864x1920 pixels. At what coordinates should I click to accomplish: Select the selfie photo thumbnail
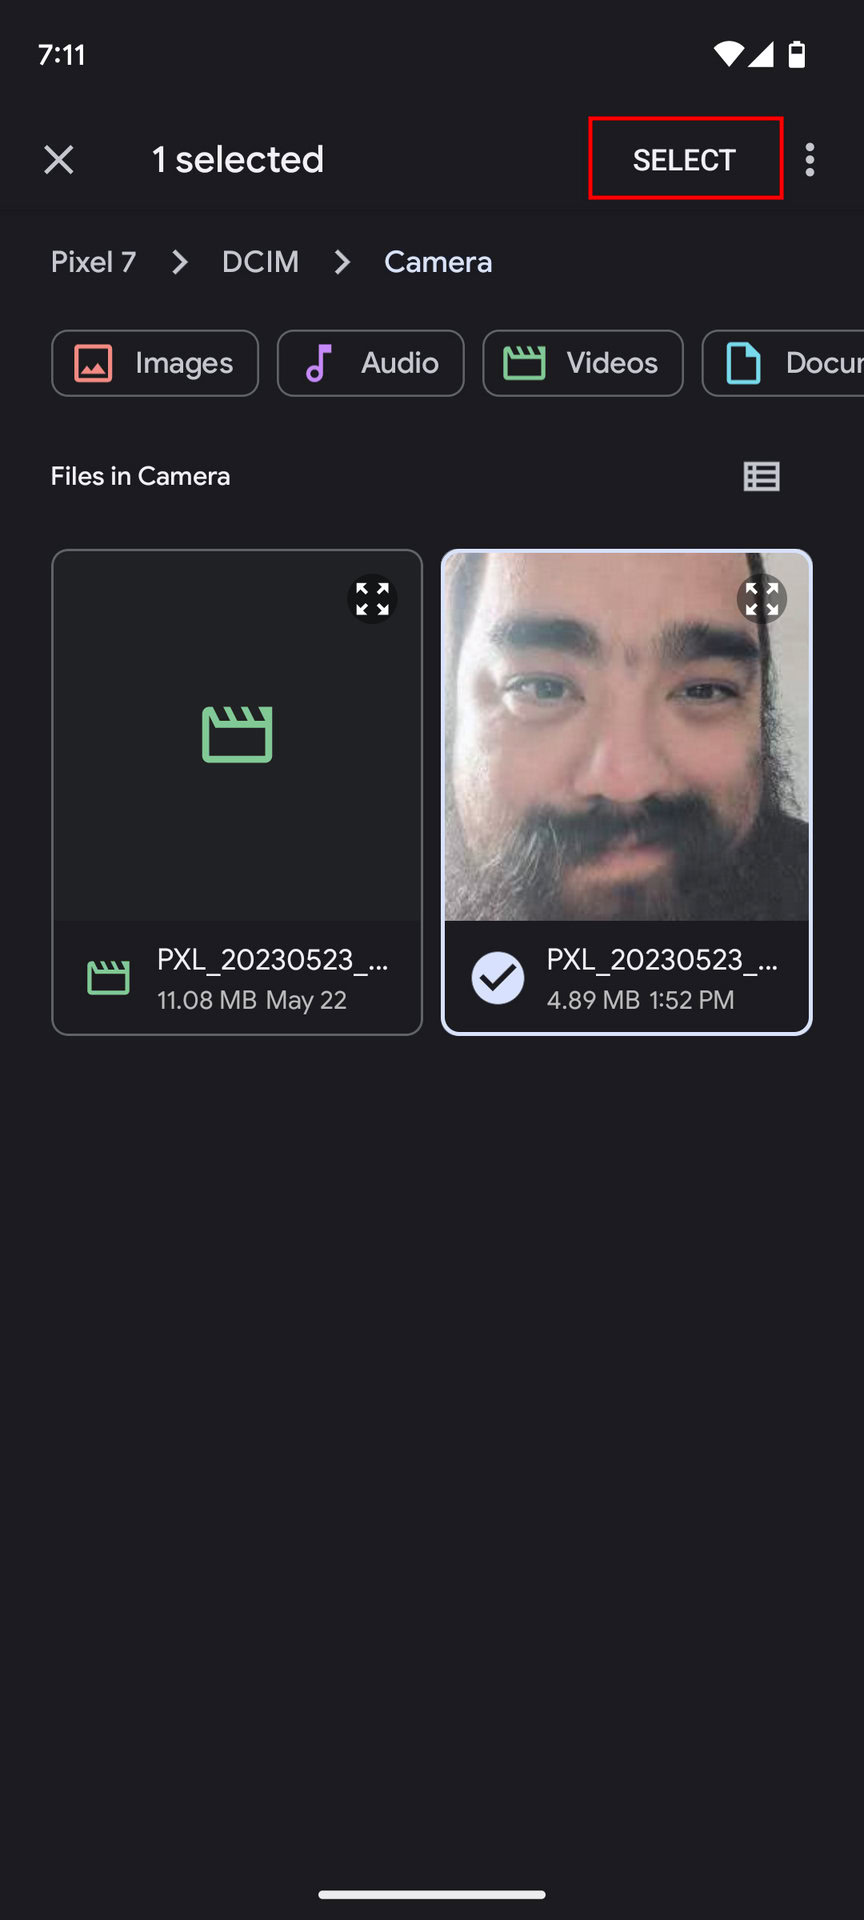(627, 737)
